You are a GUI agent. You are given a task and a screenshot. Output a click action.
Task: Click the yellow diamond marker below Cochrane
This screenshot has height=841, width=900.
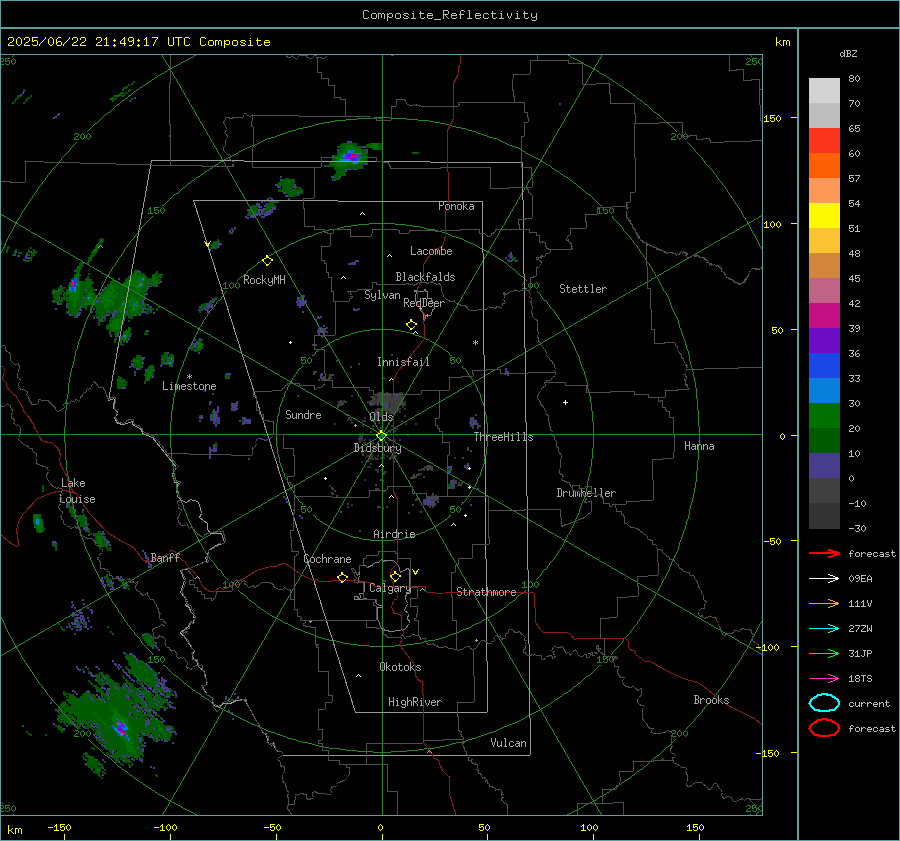pyautogui.click(x=342, y=578)
